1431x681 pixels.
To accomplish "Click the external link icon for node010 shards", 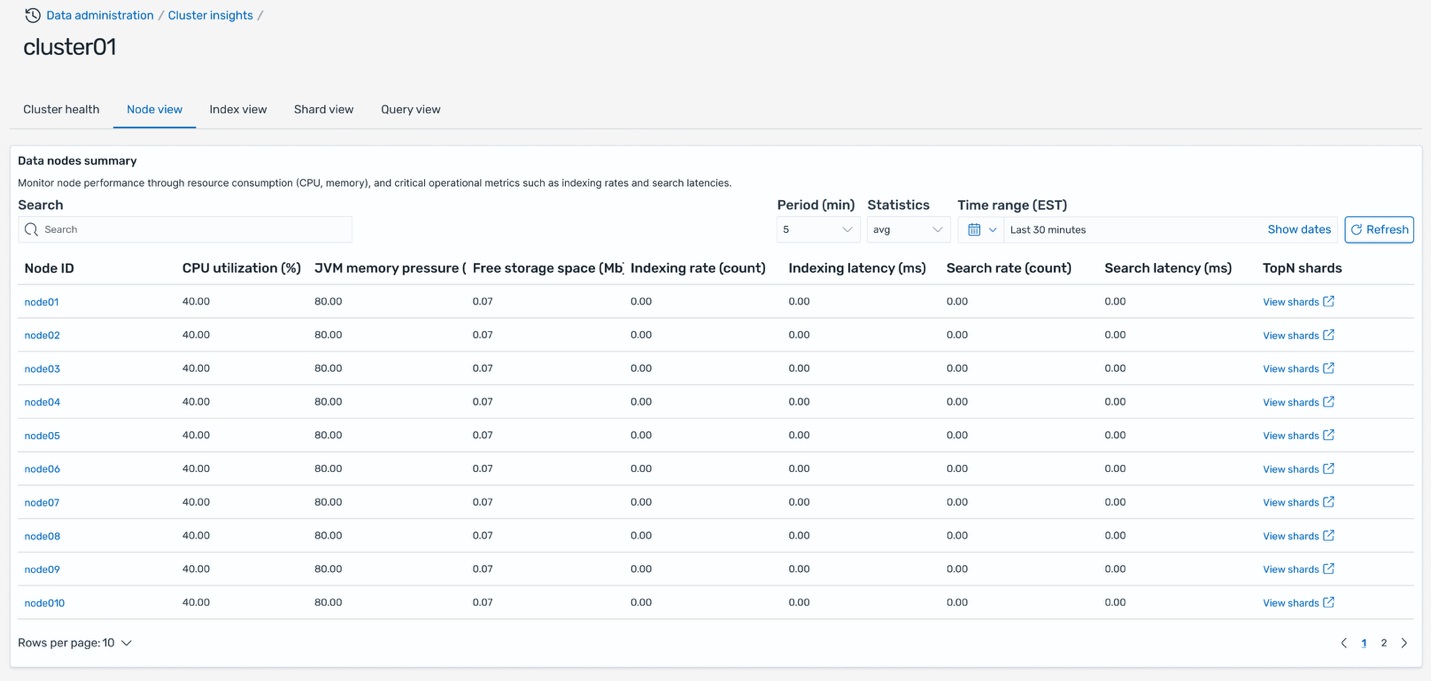I will [x=1328, y=602].
